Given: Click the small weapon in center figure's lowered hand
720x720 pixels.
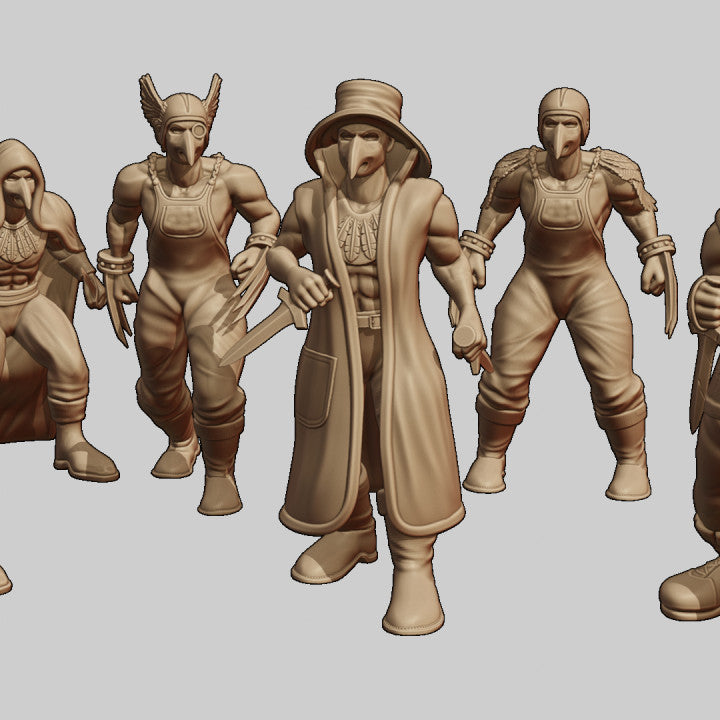Looking at the screenshot, I should click(477, 352).
